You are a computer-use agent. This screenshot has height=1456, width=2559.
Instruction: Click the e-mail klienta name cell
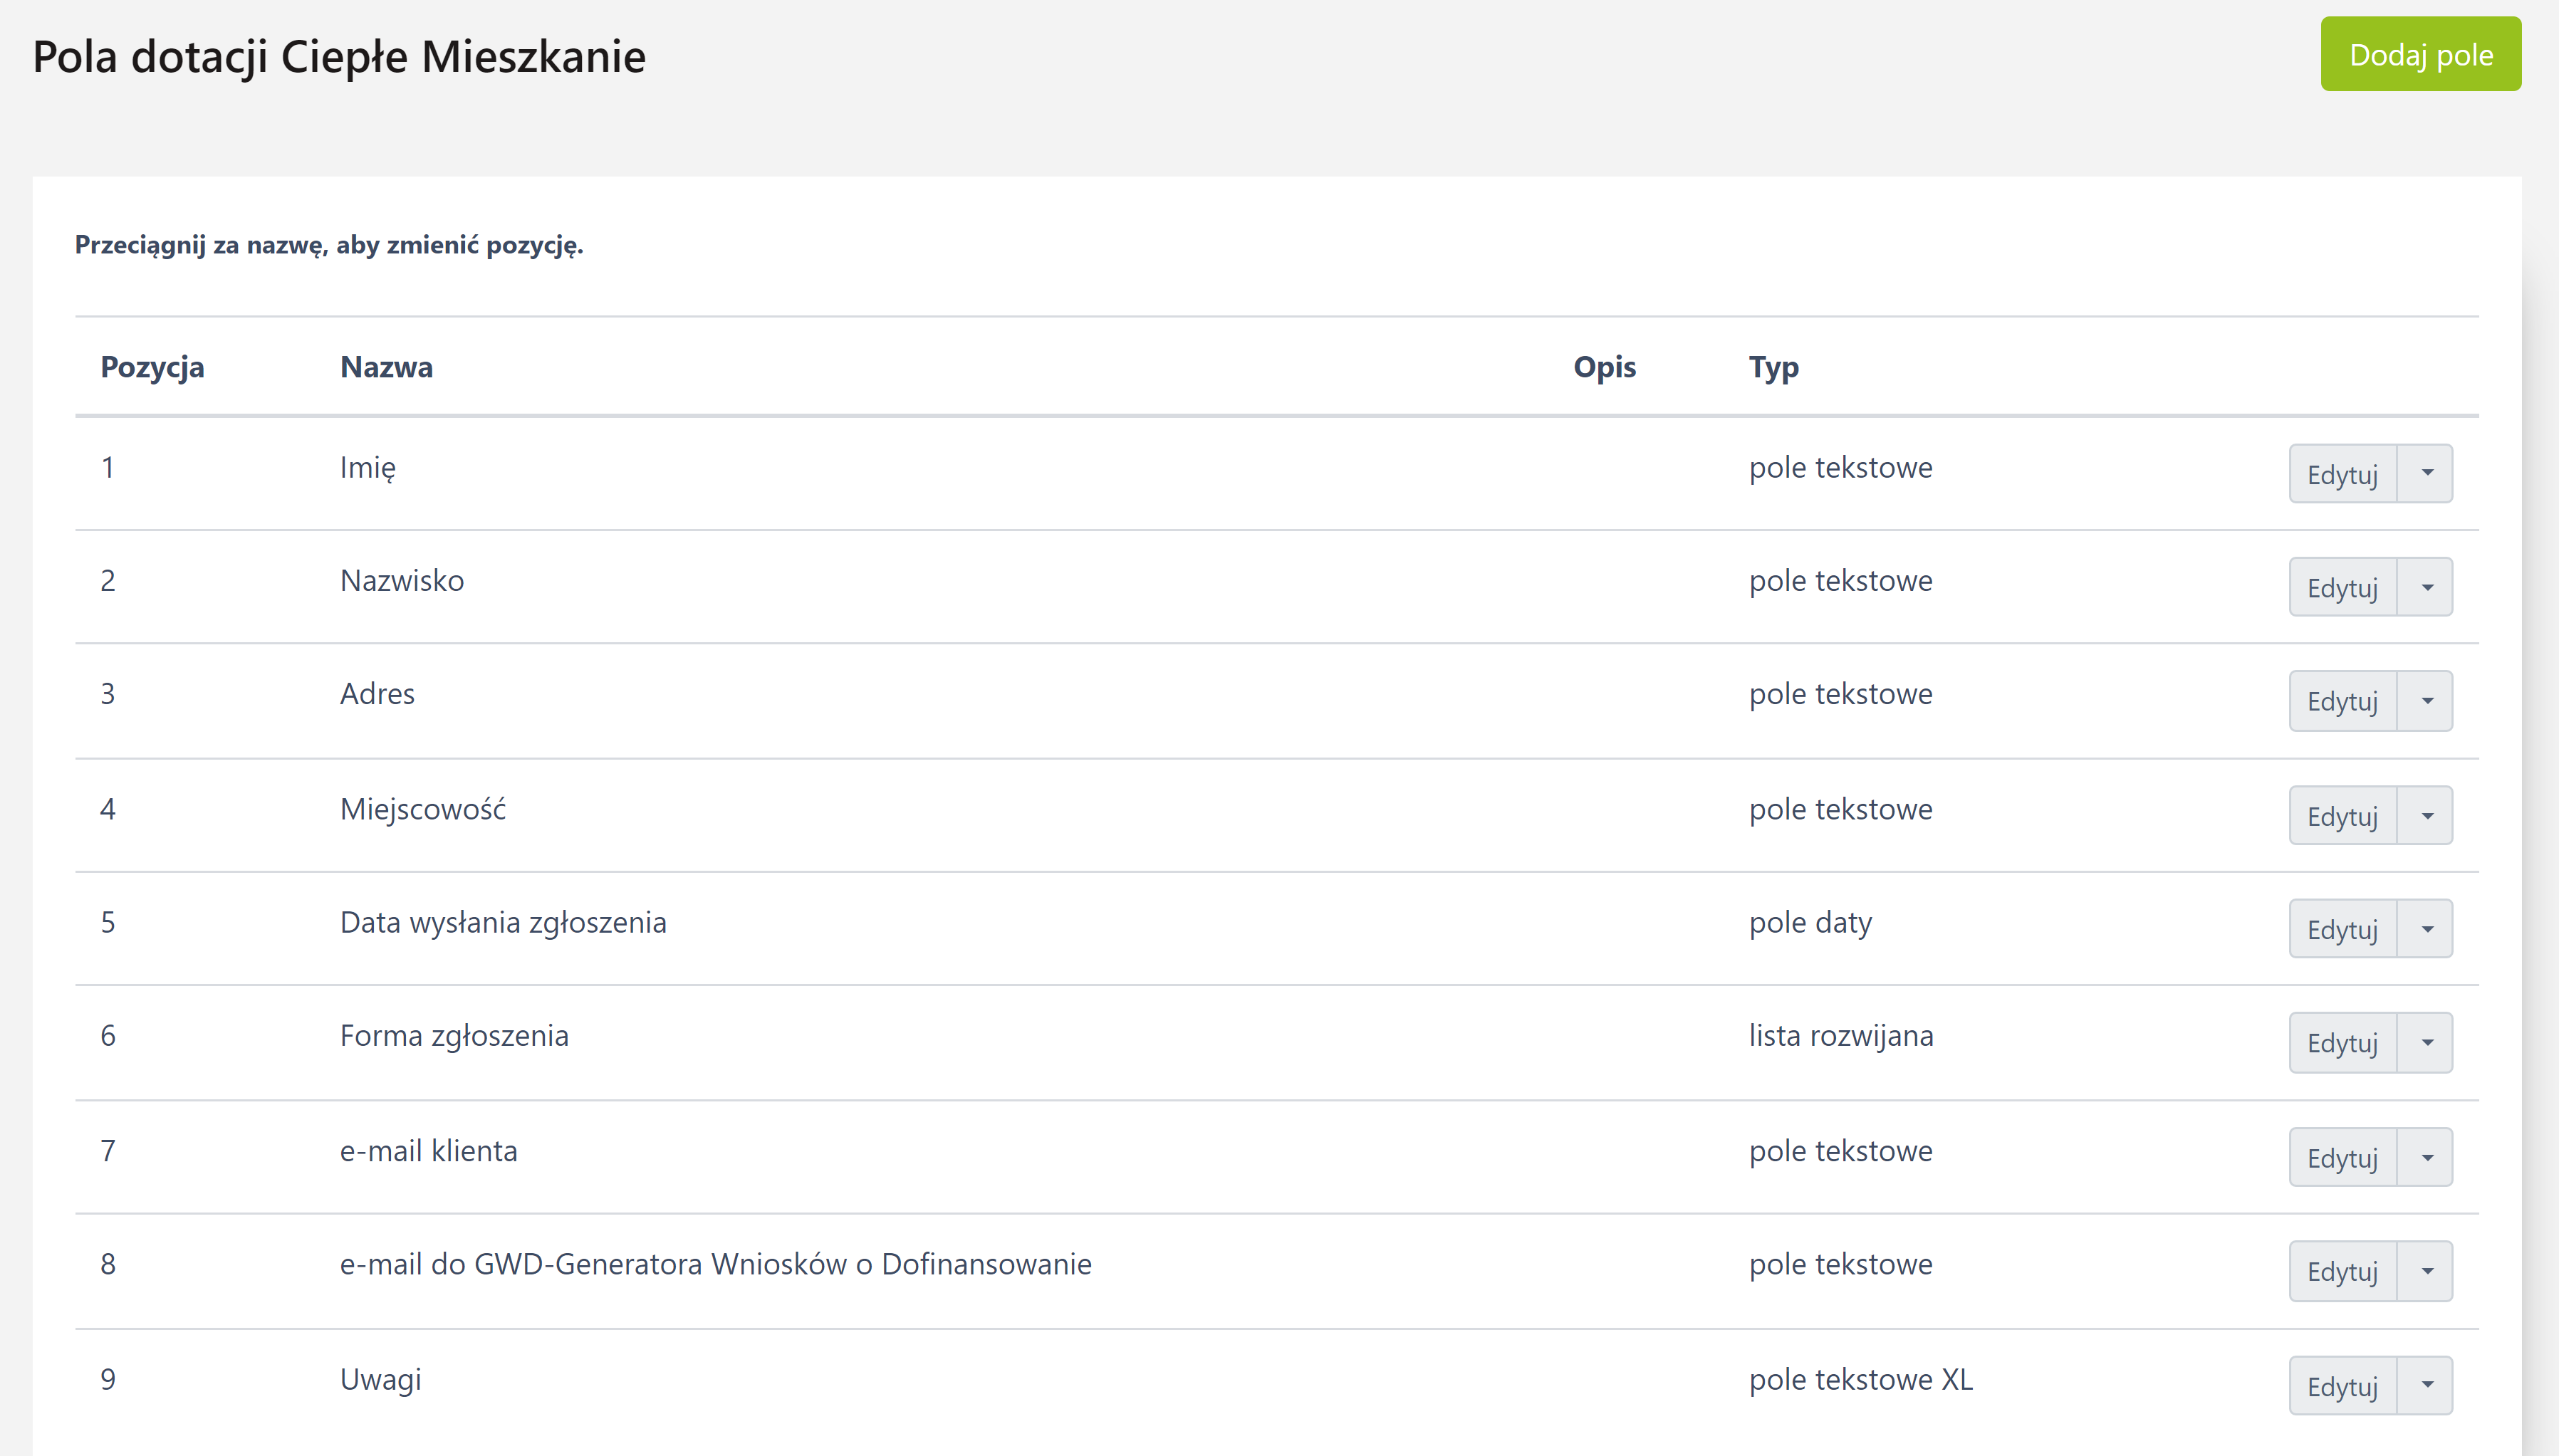(428, 1151)
